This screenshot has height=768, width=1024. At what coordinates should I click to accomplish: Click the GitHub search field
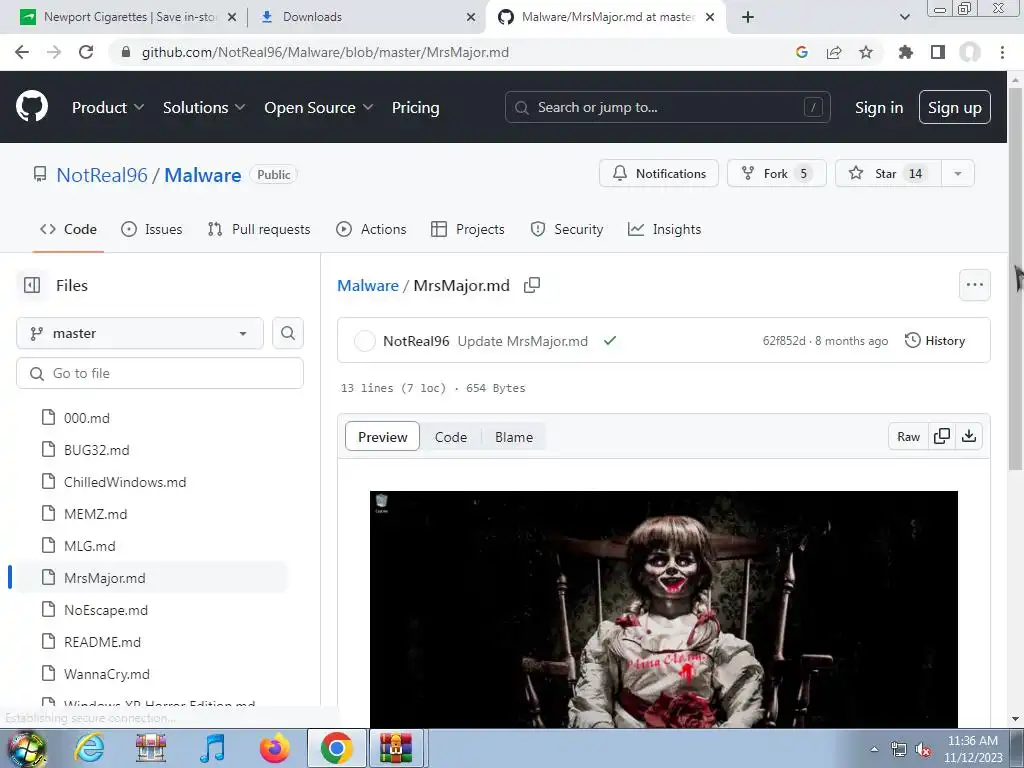coord(667,107)
